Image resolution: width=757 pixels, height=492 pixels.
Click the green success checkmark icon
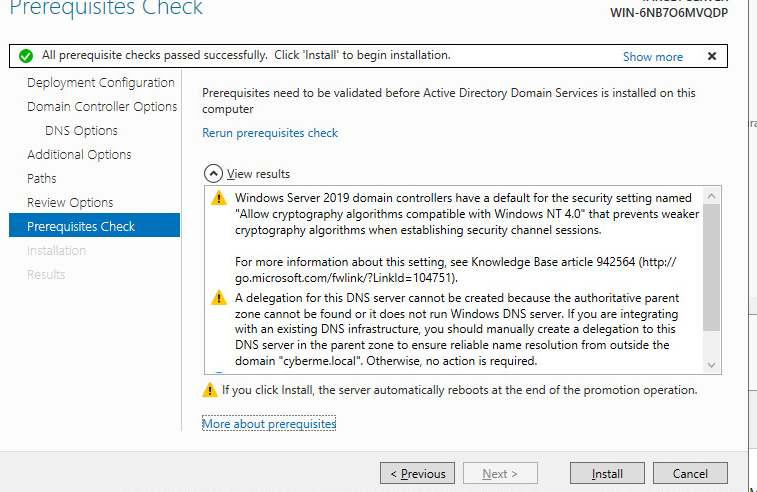[25, 56]
